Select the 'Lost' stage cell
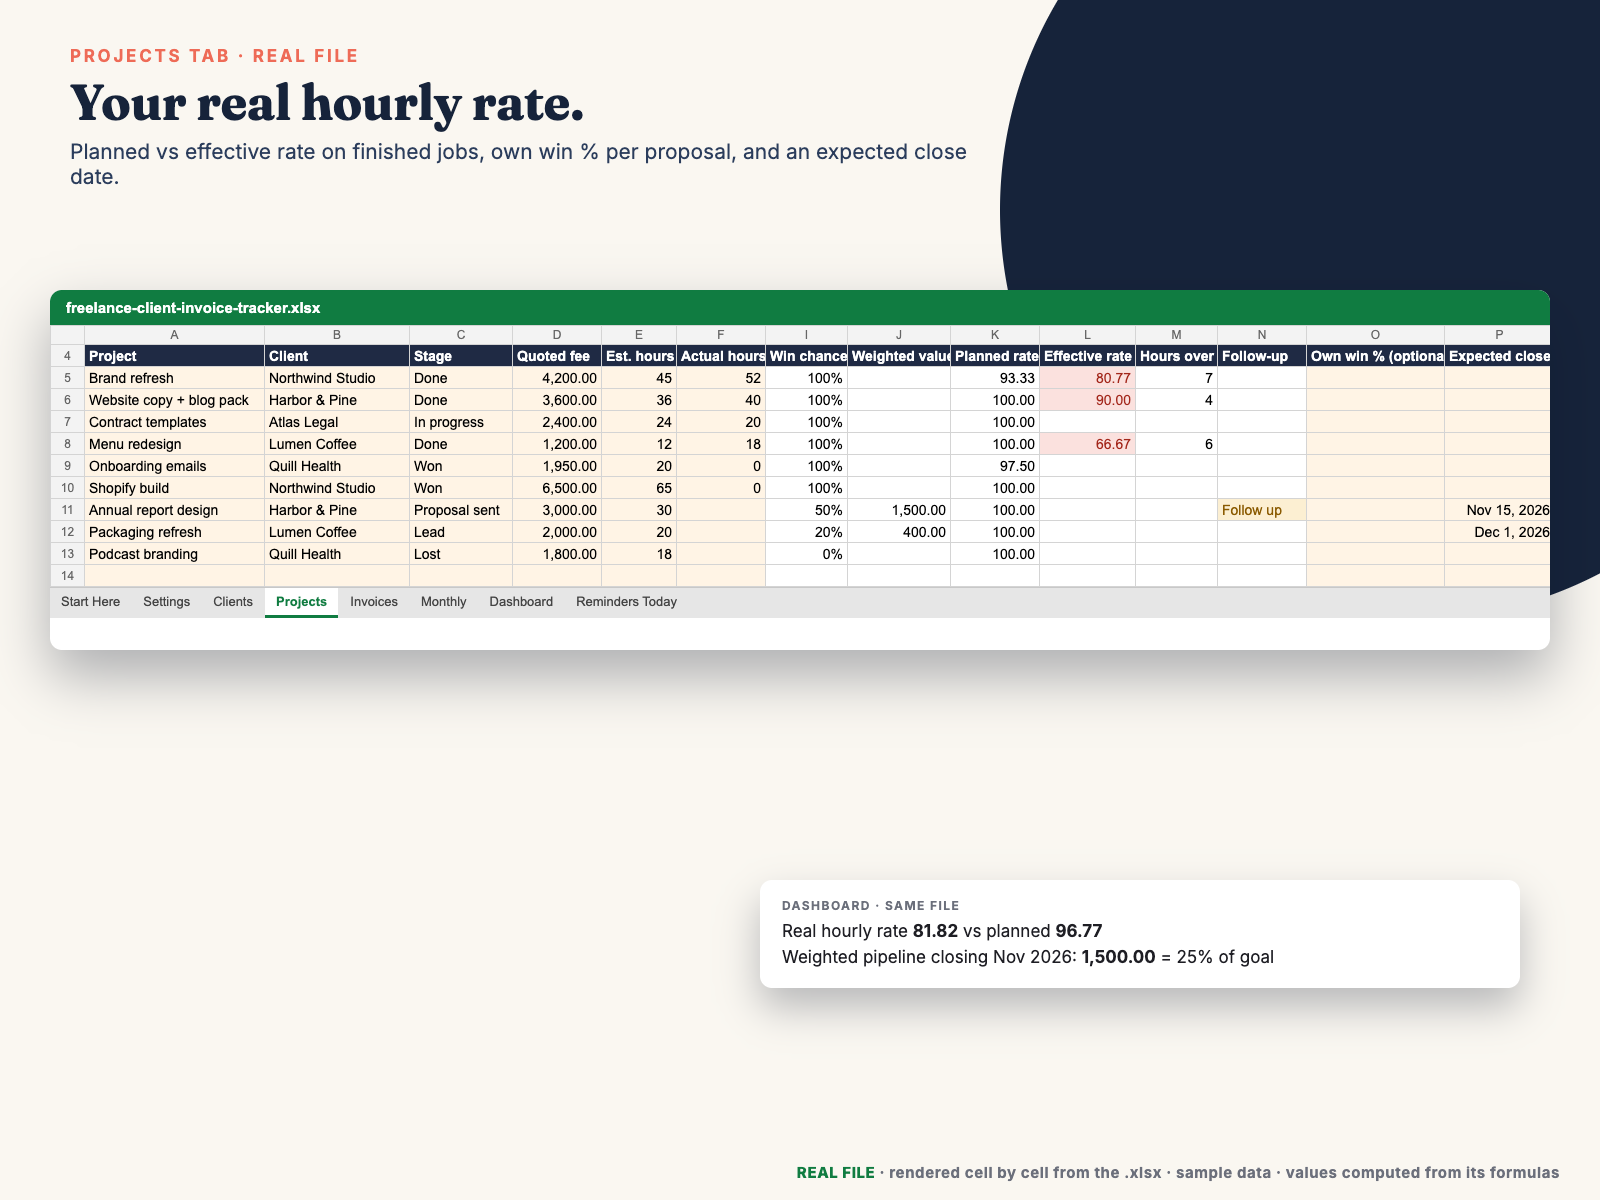 (461, 554)
